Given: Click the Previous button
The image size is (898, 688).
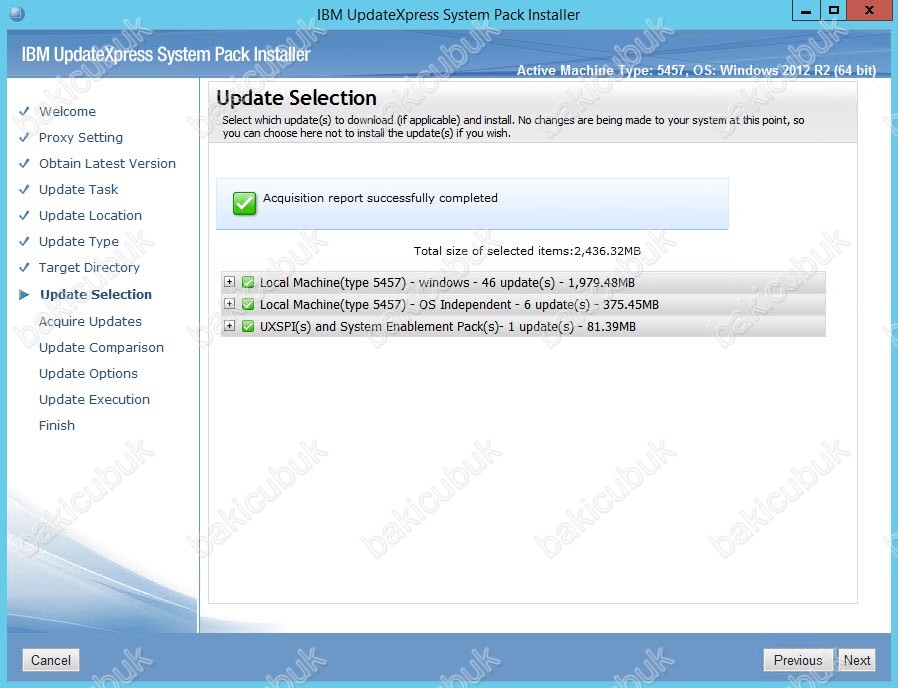Looking at the screenshot, I should pos(798,660).
